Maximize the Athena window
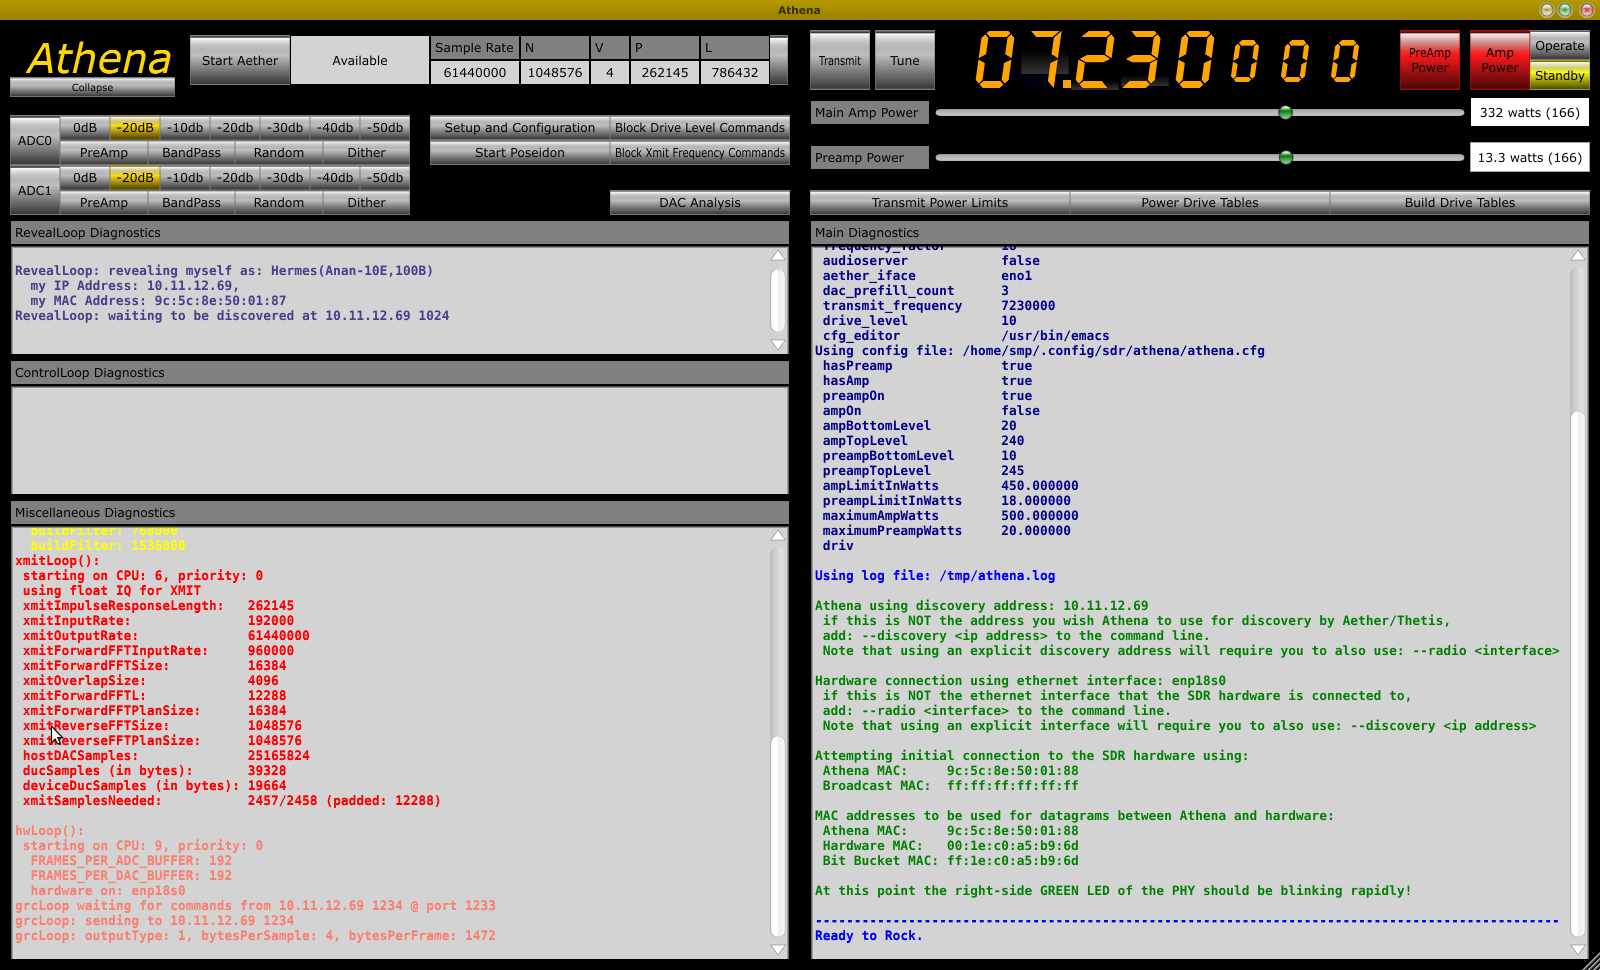Image resolution: width=1600 pixels, height=970 pixels. pos(1565,10)
